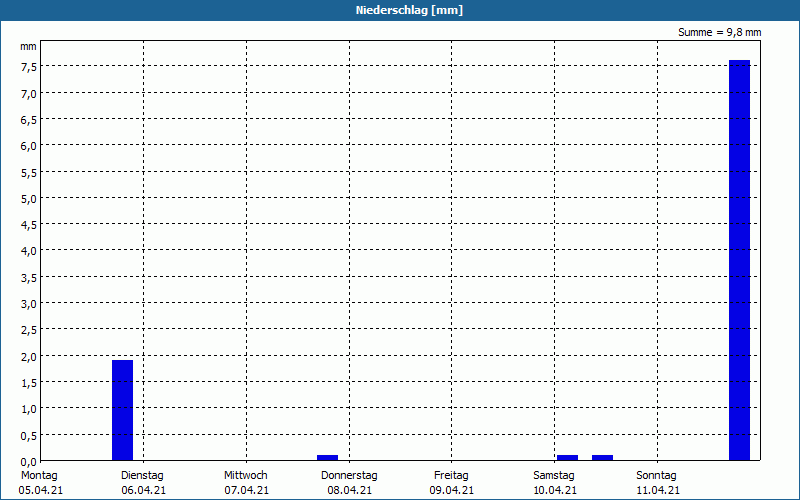Click the Freitag axis label

point(452,476)
